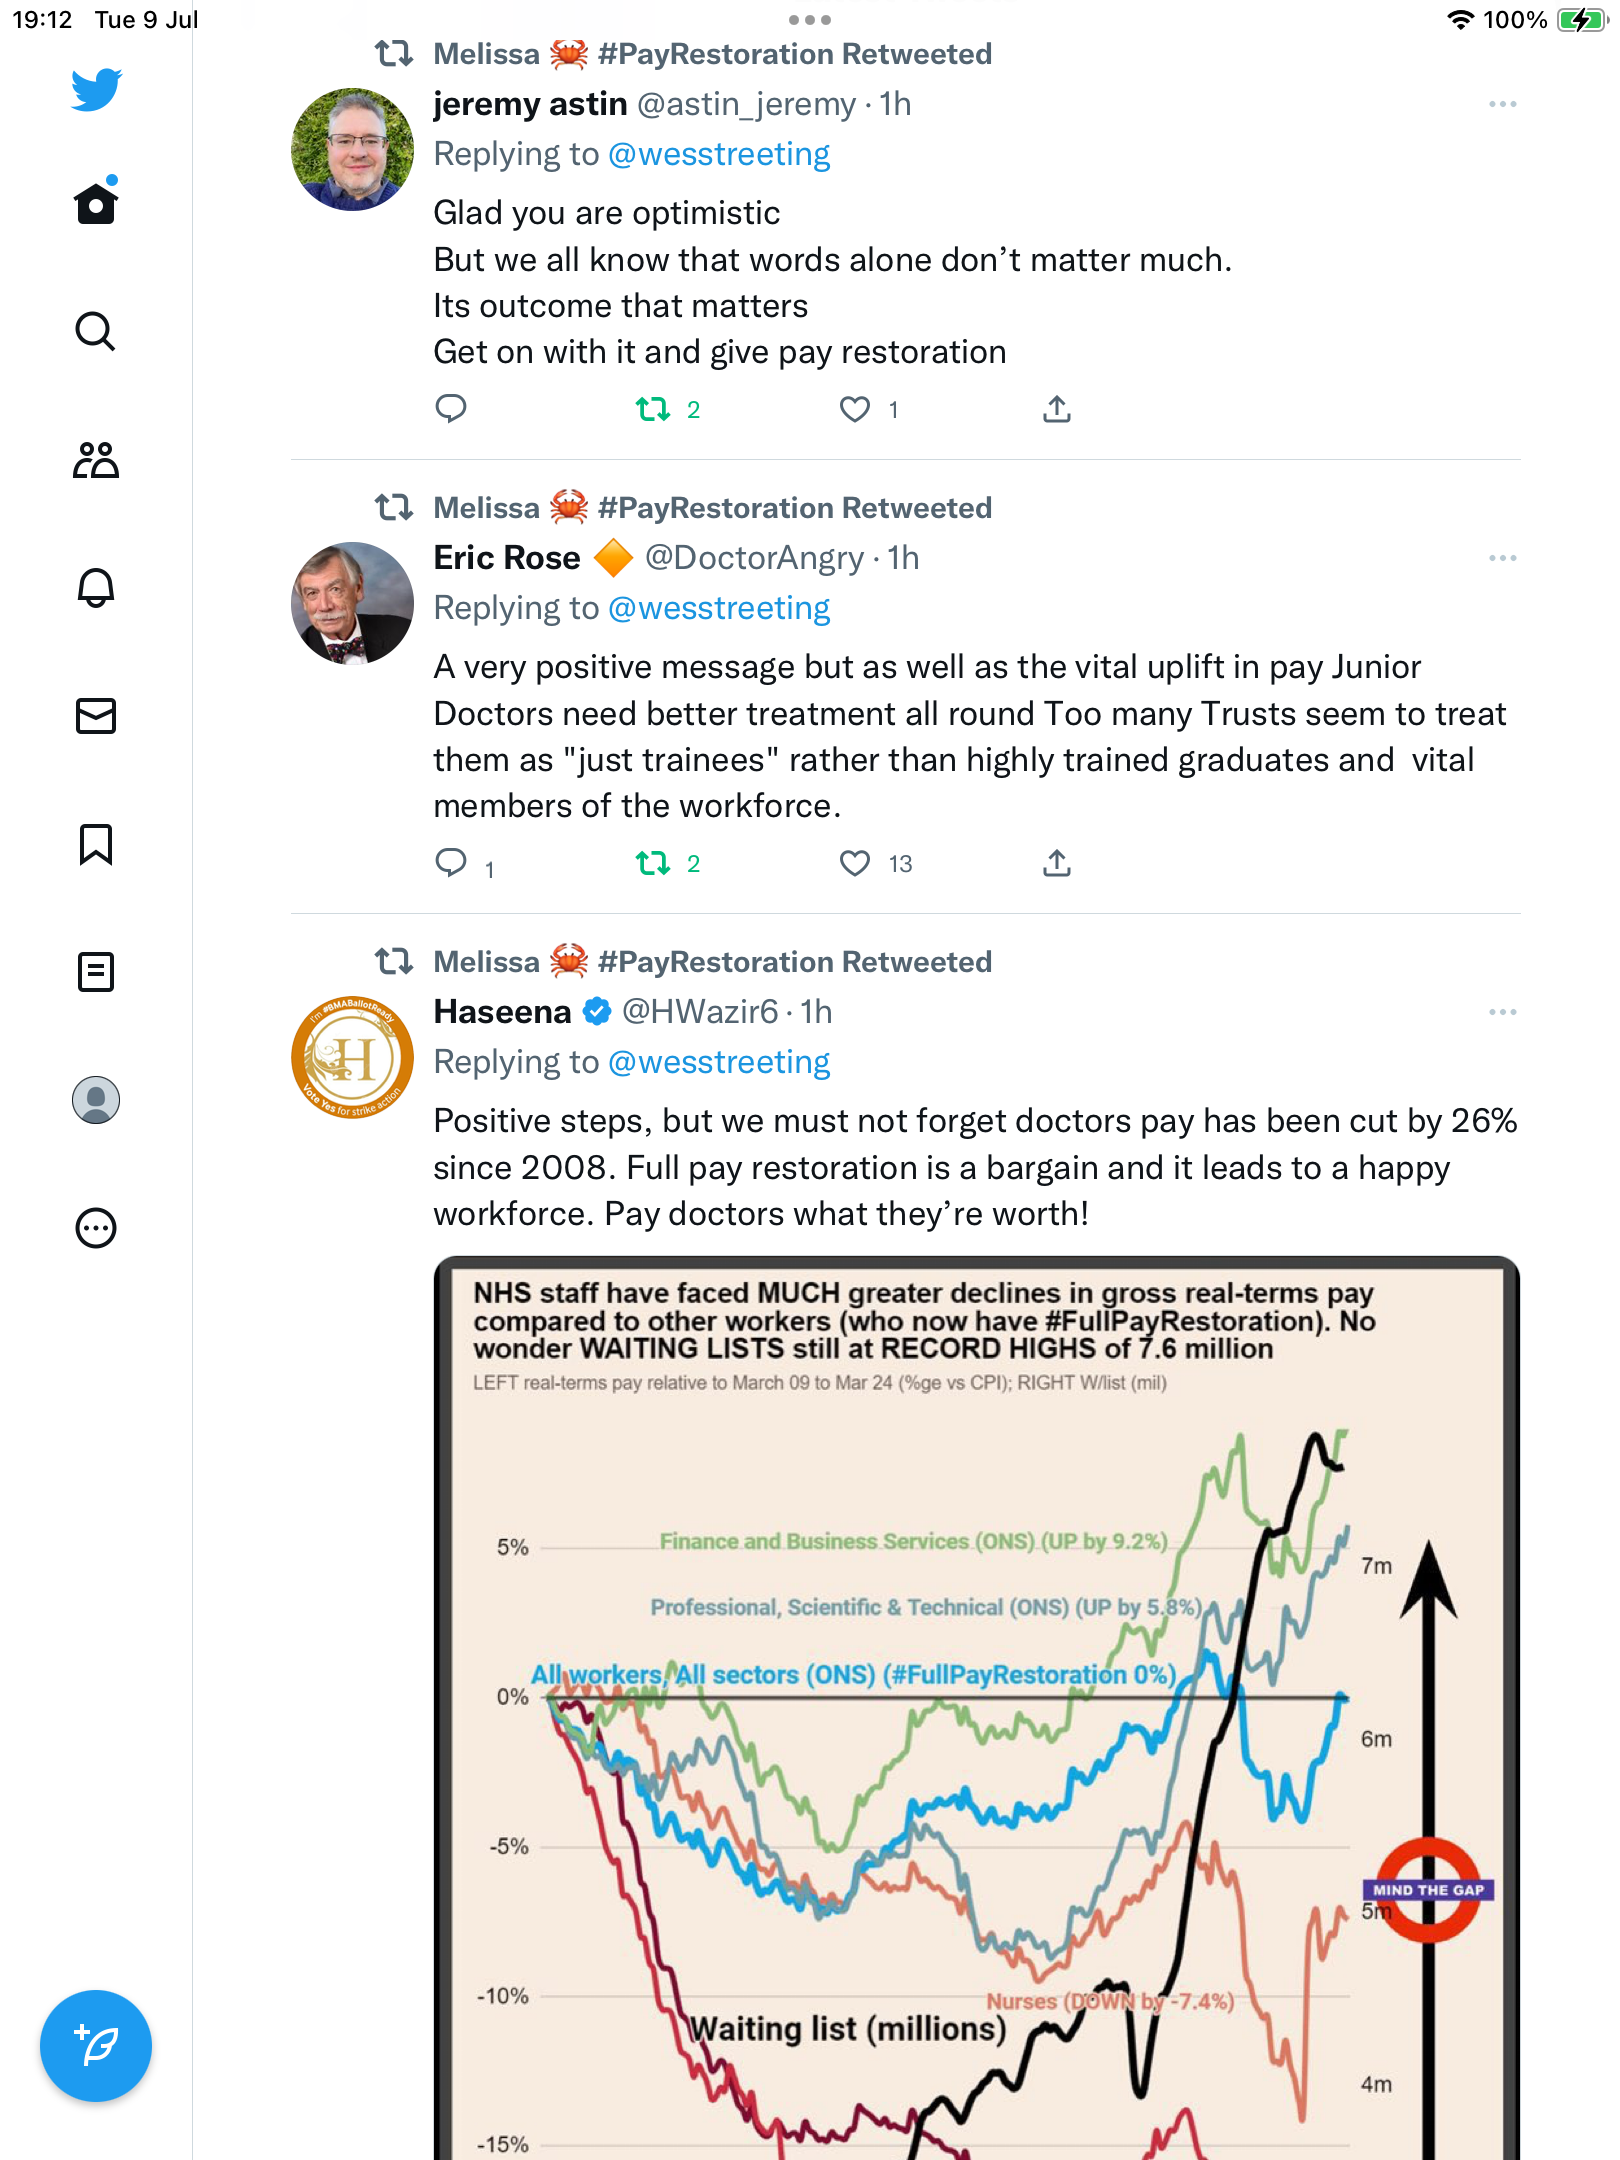Open the Profile avatar icon in sidebar
The width and height of the screenshot is (1620, 2160).
click(x=96, y=1100)
